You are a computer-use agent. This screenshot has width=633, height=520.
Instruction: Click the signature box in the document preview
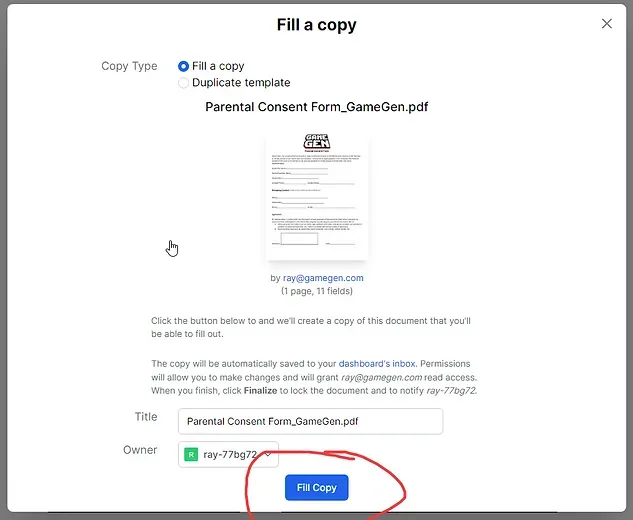coord(299,238)
